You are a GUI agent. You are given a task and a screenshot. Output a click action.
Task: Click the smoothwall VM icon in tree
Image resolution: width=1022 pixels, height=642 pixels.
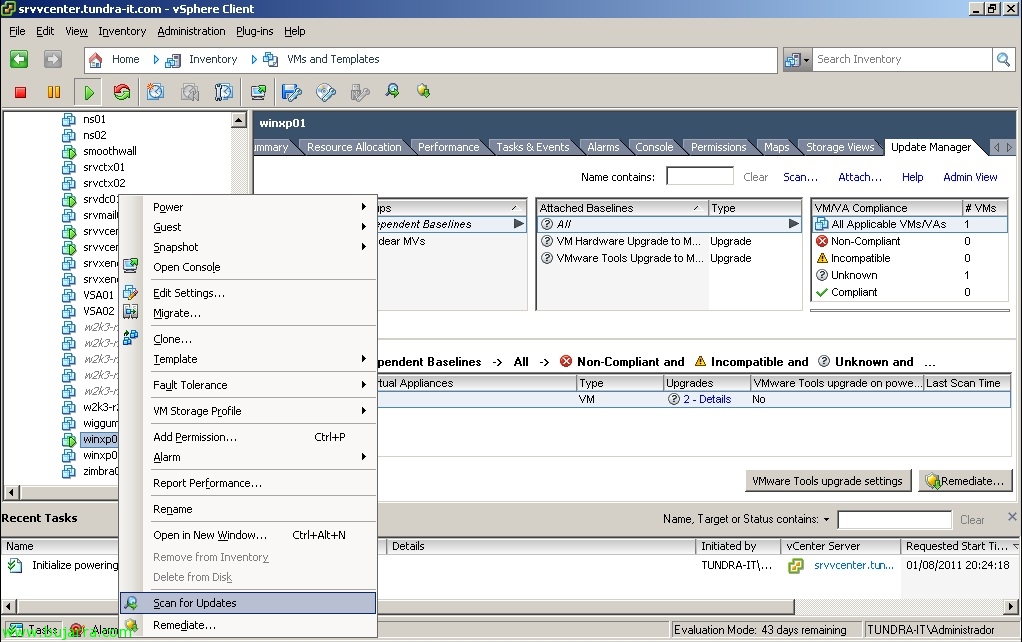pyautogui.click(x=69, y=152)
